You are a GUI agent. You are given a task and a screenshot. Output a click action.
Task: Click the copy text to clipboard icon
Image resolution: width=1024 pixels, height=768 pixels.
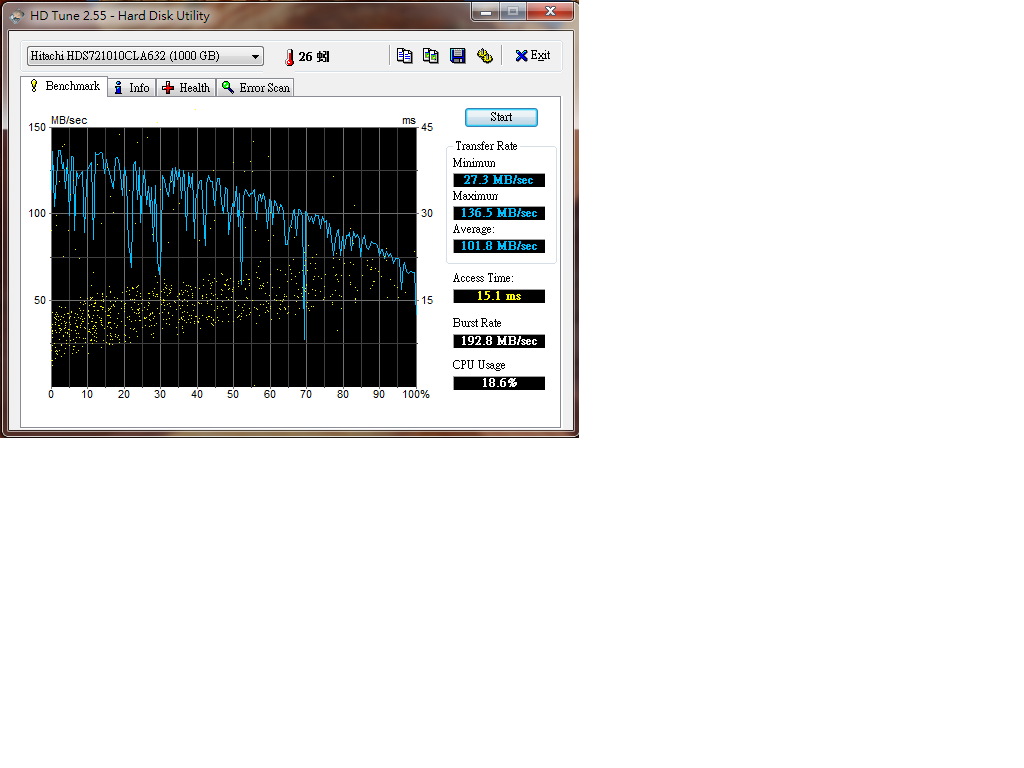click(x=404, y=56)
